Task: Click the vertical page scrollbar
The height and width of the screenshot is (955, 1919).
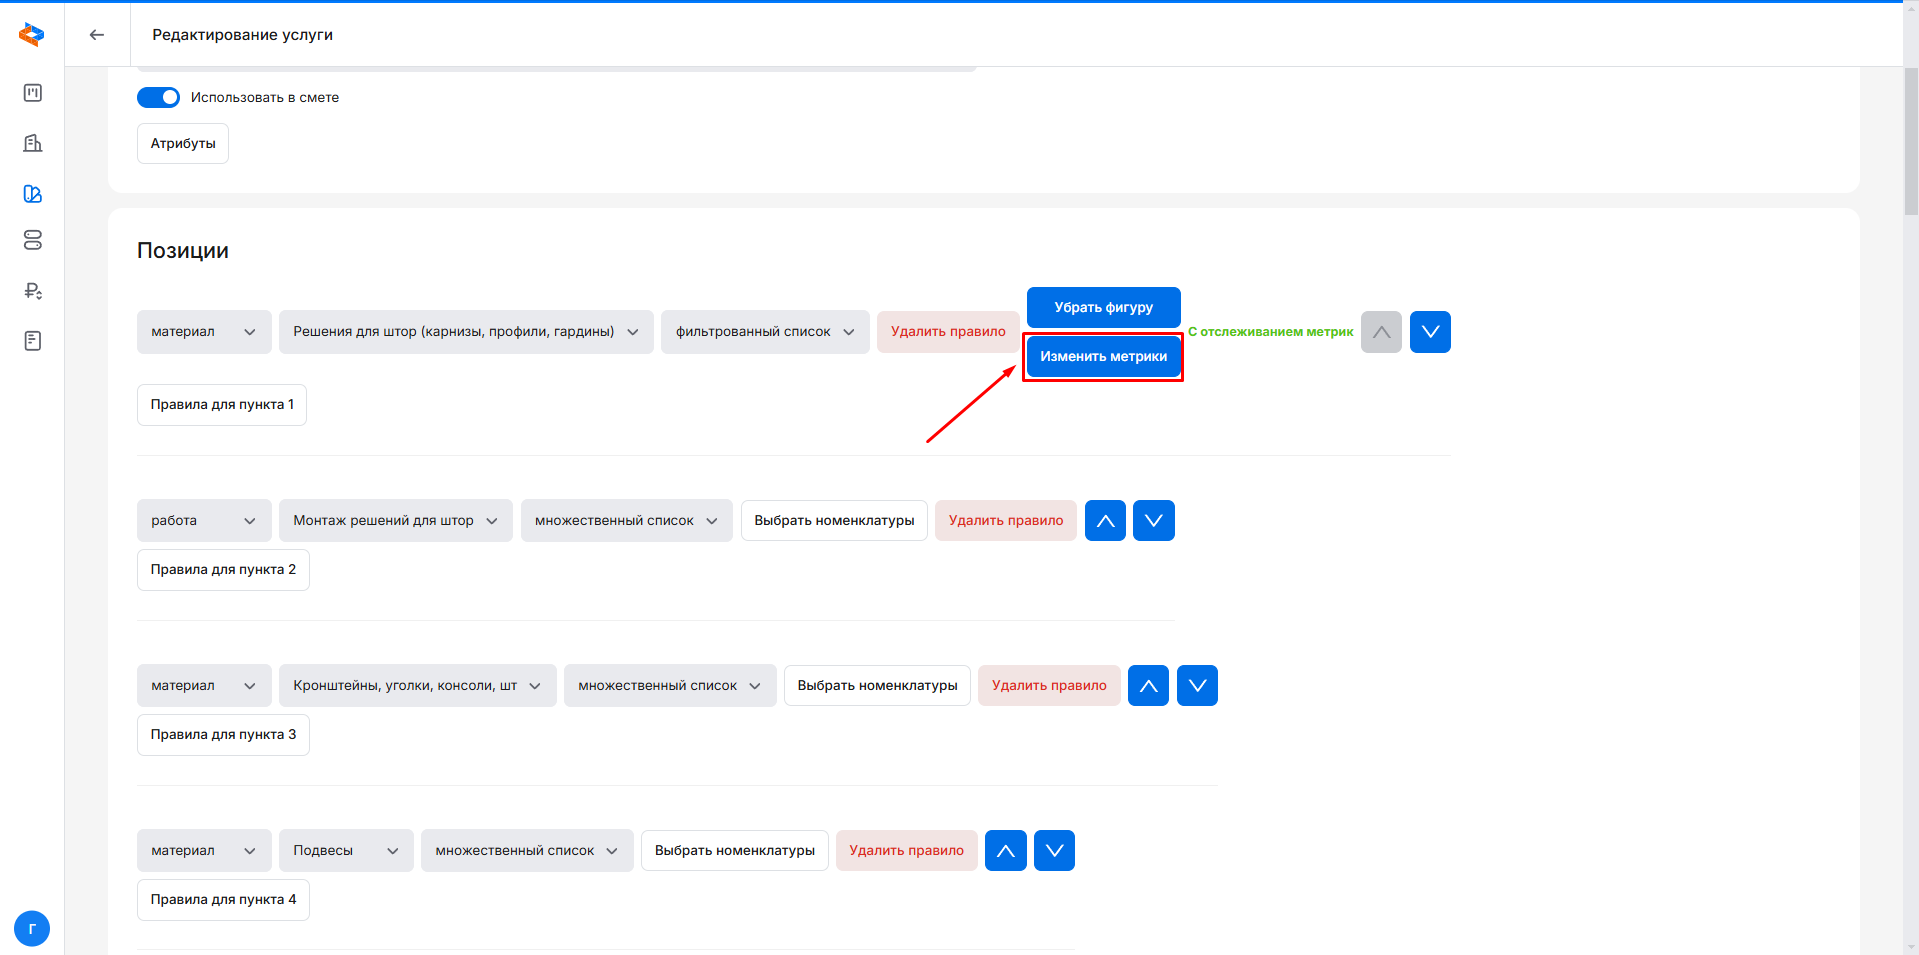Action: 1910,140
